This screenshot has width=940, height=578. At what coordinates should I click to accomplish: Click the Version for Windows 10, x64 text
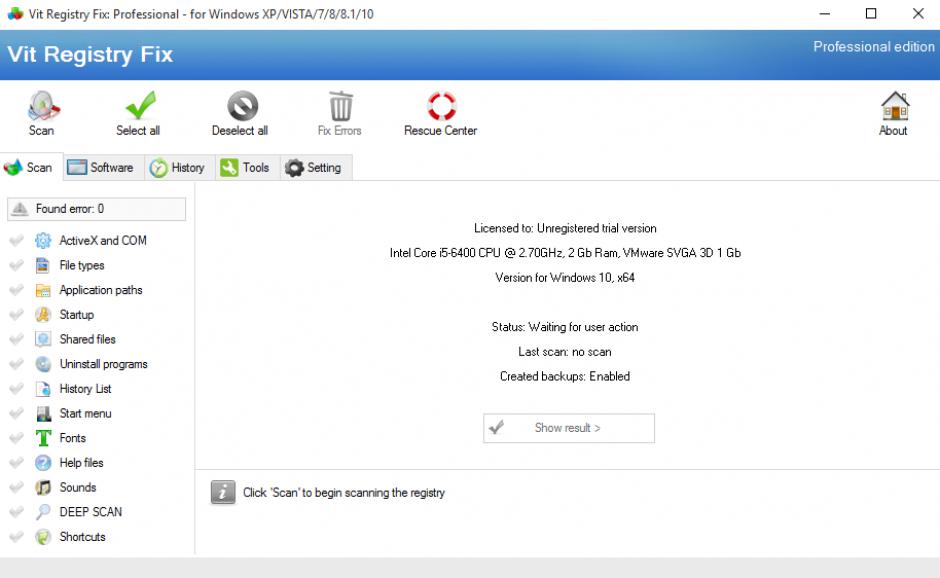[565, 278]
